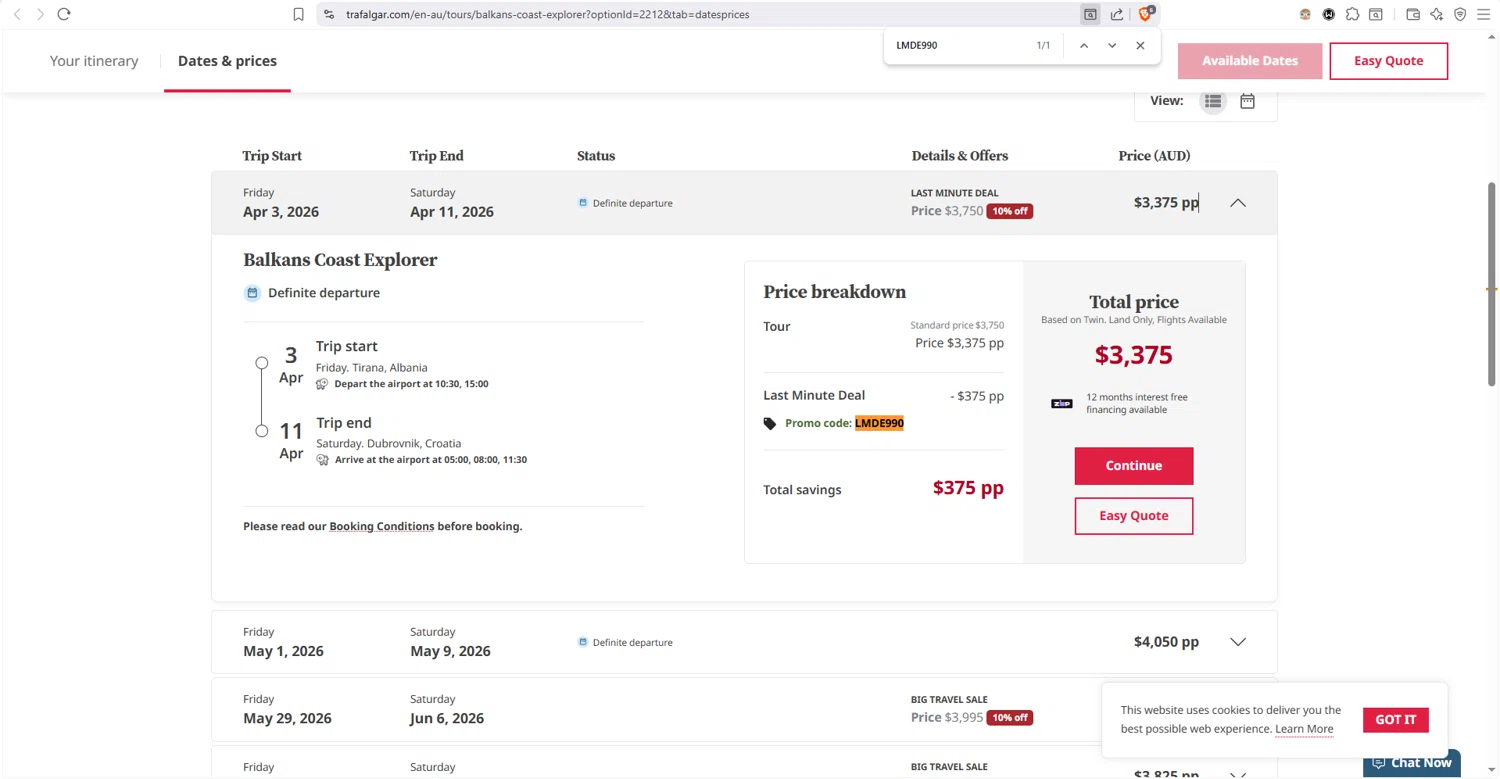Viewport: 1500px width, 779px height.
Task: Click Trip Start column header
Action: (272, 156)
